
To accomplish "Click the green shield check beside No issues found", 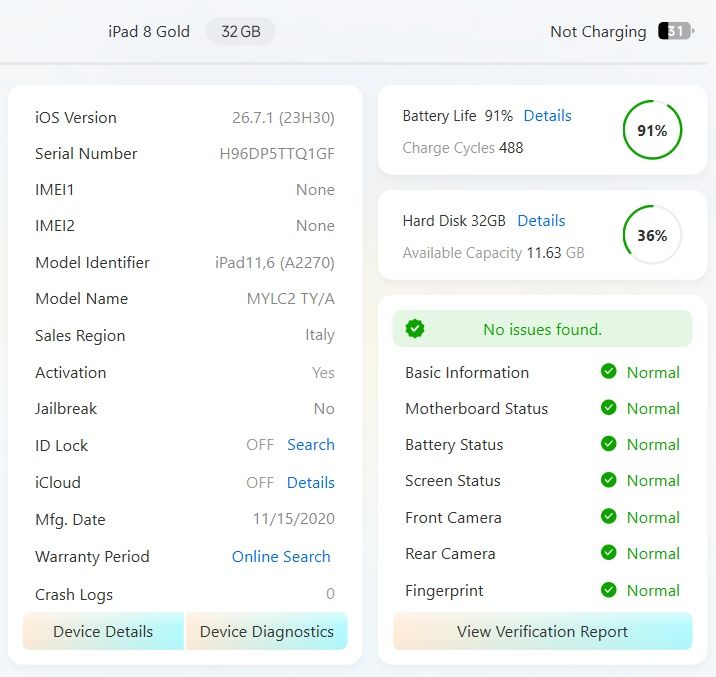I will (x=415, y=329).
